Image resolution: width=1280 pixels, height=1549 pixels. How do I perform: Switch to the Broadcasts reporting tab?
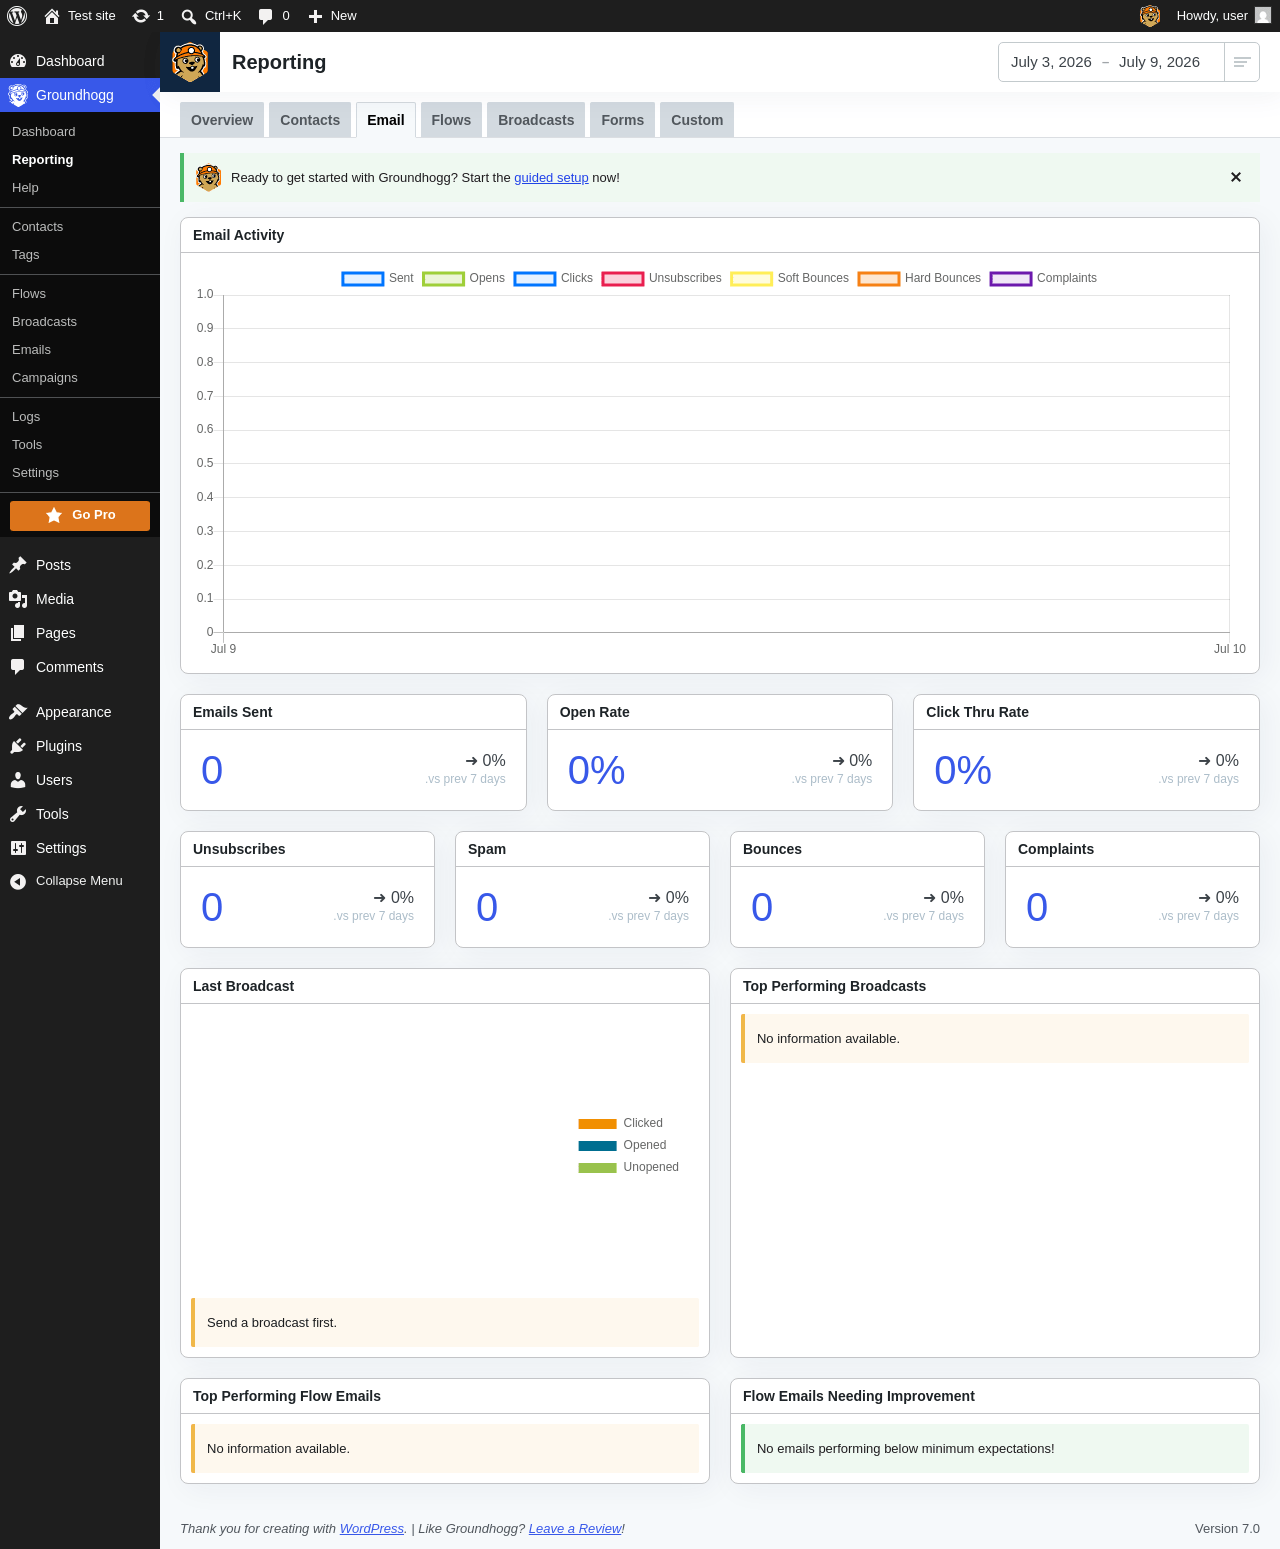click(536, 120)
